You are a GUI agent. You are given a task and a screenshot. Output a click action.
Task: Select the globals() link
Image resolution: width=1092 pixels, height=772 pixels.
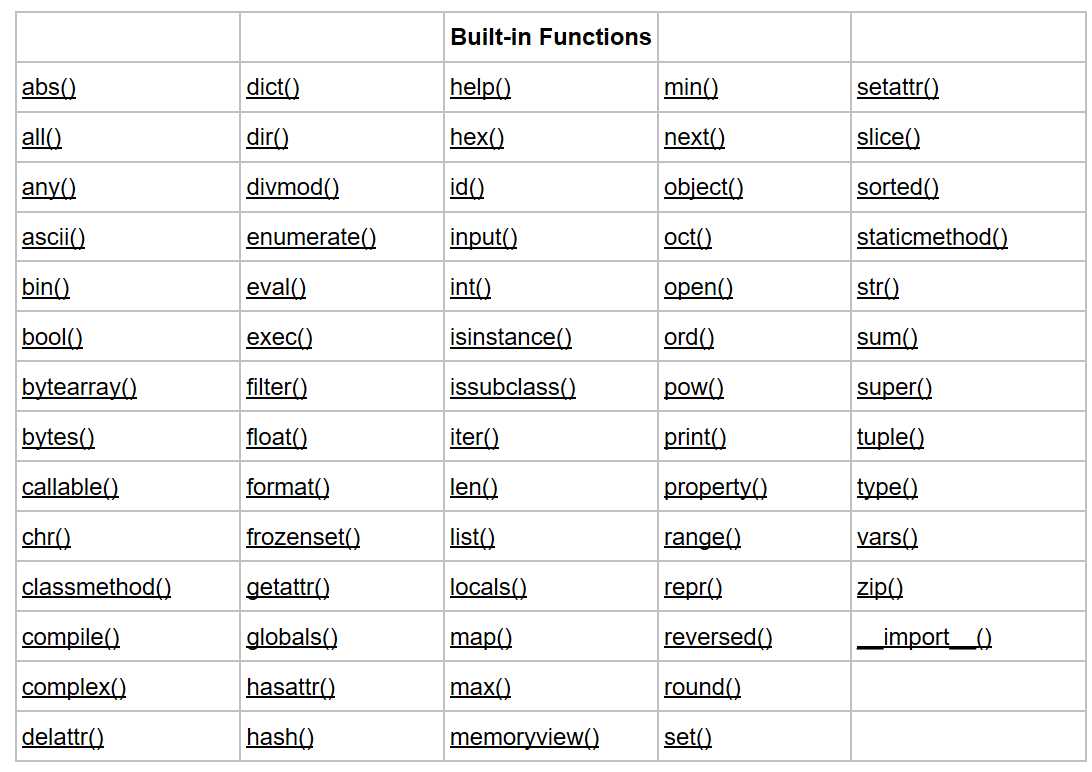point(292,638)
